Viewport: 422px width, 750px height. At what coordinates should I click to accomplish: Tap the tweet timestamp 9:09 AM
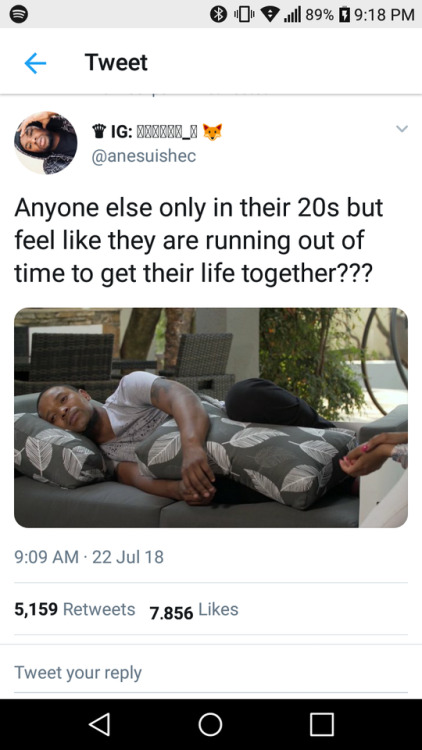point(46,557)
